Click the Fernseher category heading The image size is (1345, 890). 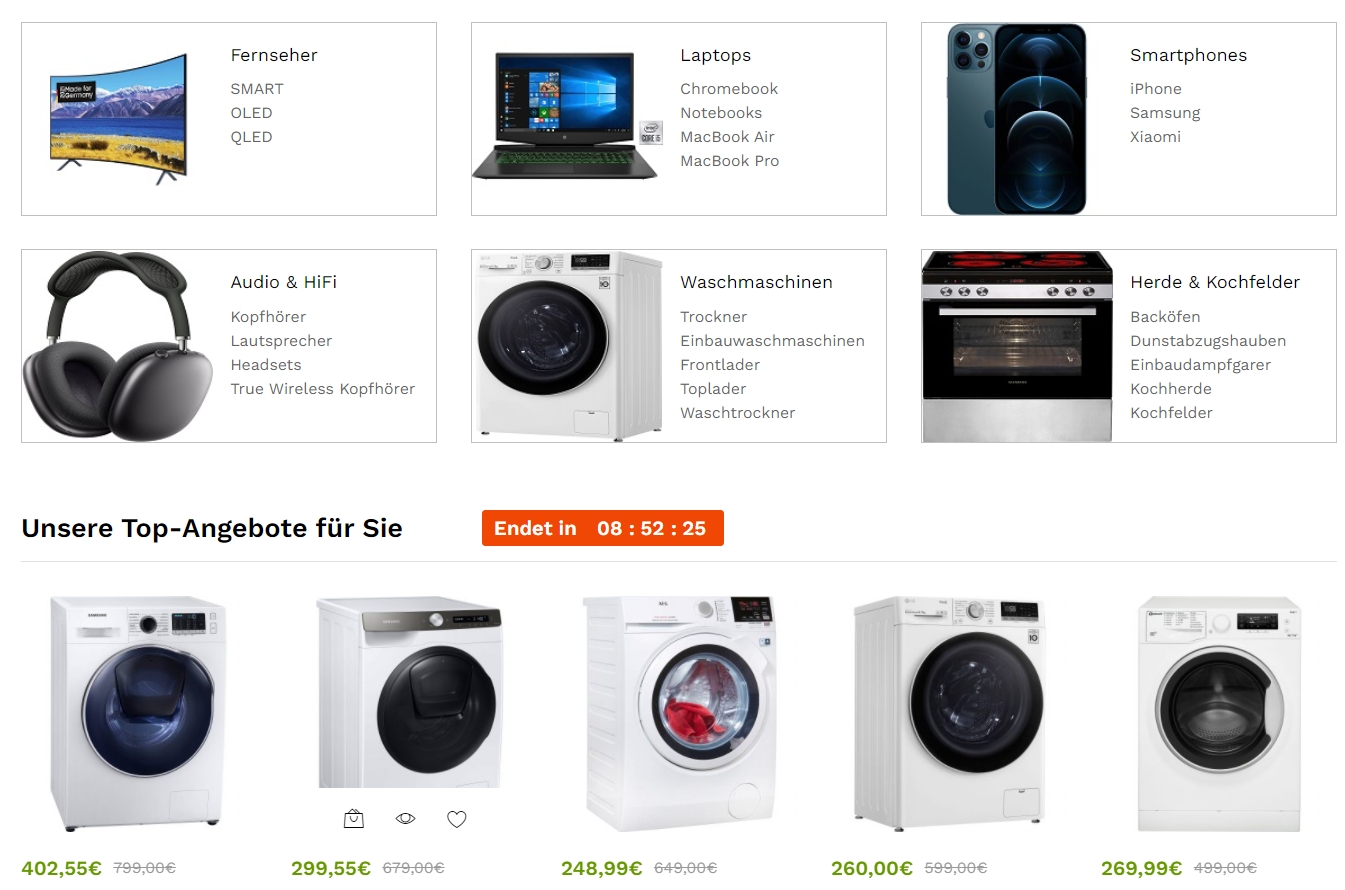click(274, 55)
